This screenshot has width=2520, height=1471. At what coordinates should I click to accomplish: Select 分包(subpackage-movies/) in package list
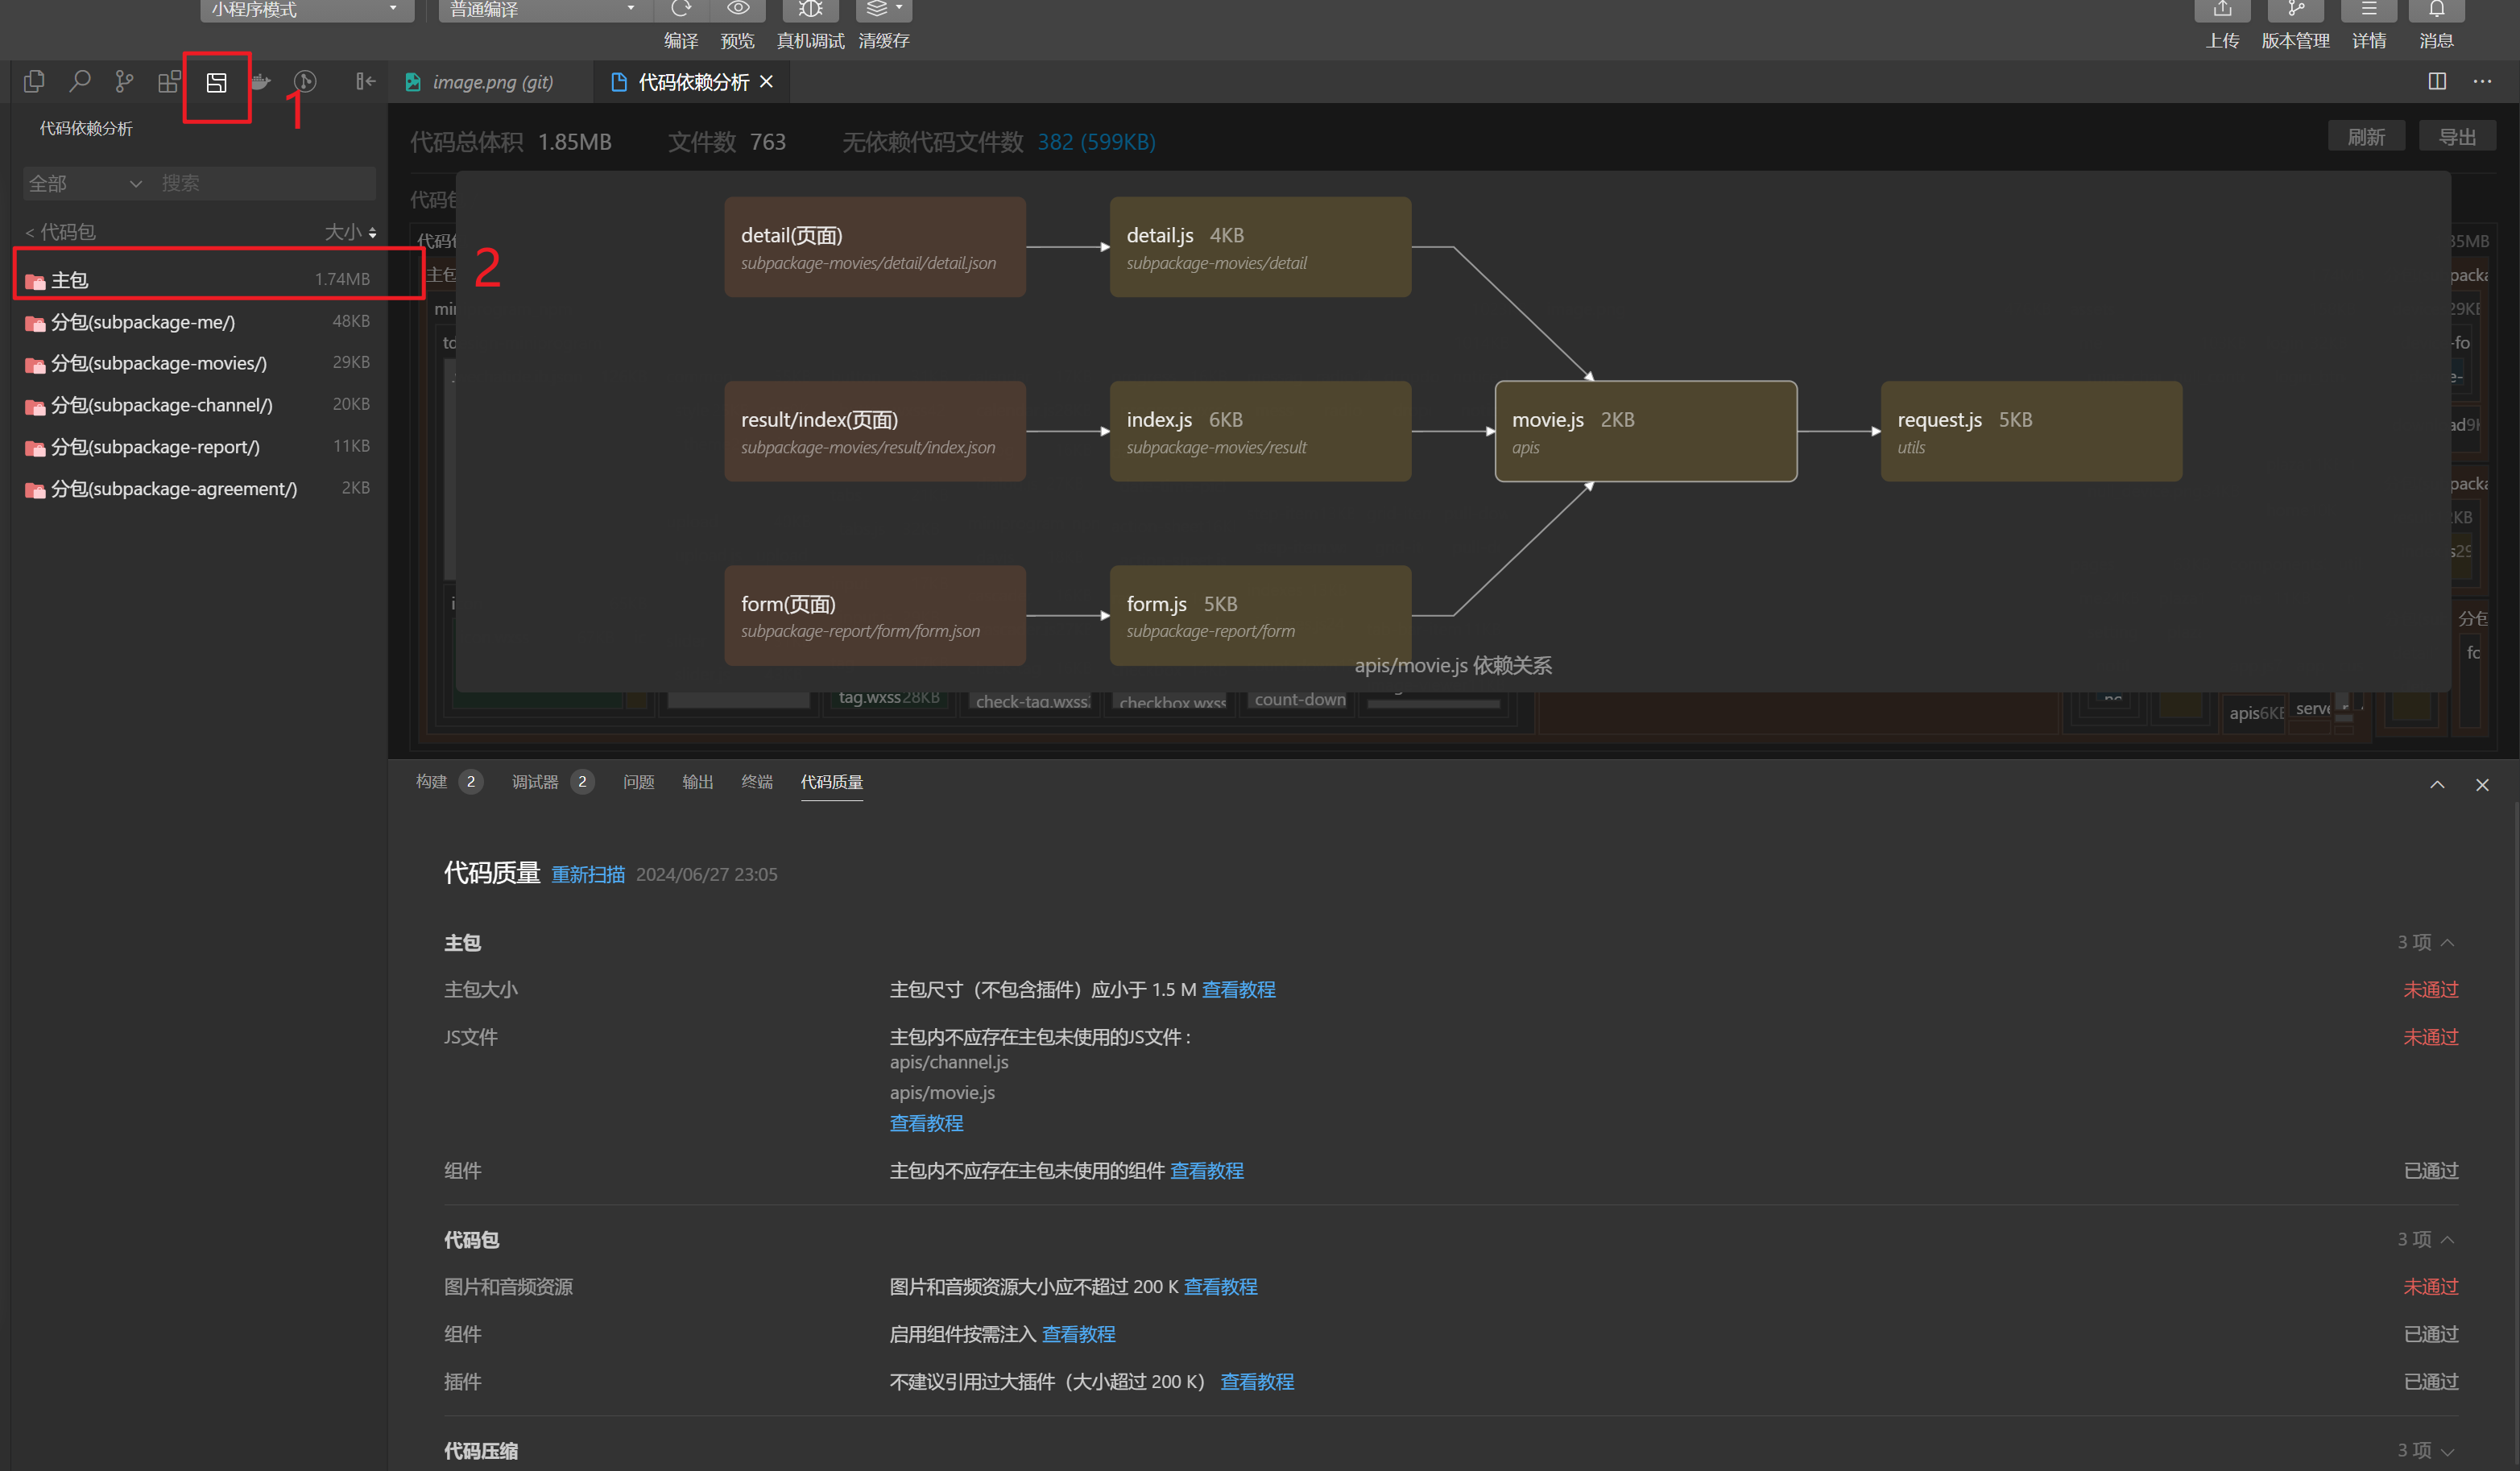pyautogui.click(x=198, y=363)
